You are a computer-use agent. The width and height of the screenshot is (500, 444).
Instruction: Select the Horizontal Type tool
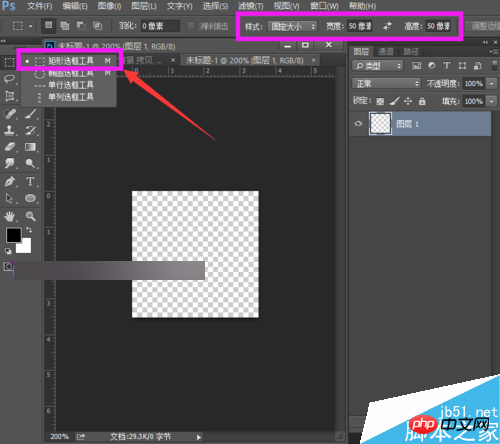coord(30,182)
